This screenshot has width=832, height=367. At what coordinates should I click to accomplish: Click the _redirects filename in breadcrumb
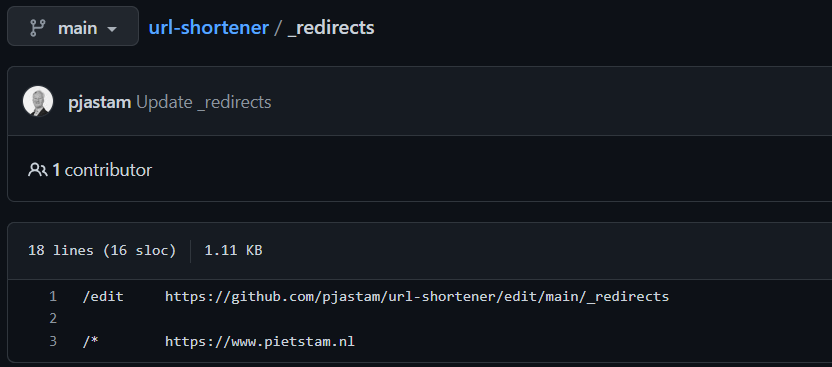pos(331,28)
